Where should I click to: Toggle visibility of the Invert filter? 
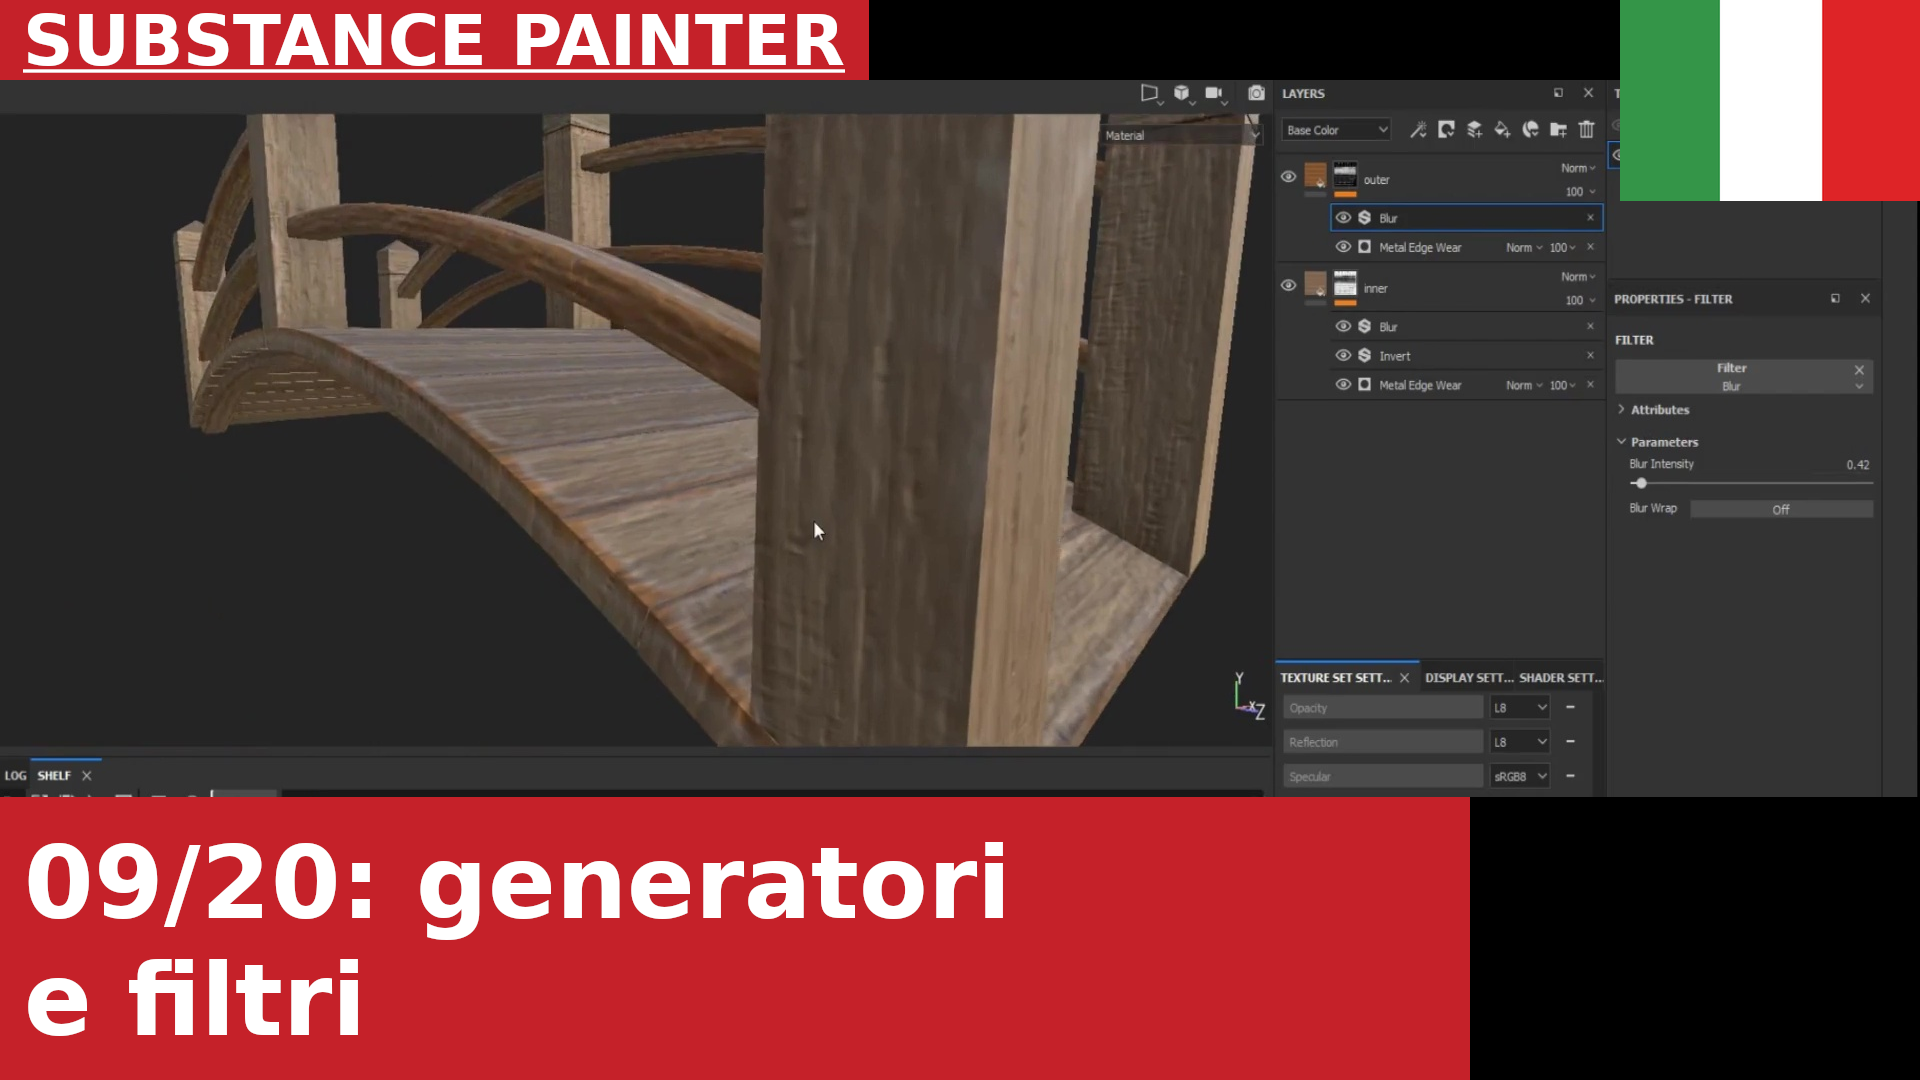point(1343,356)
